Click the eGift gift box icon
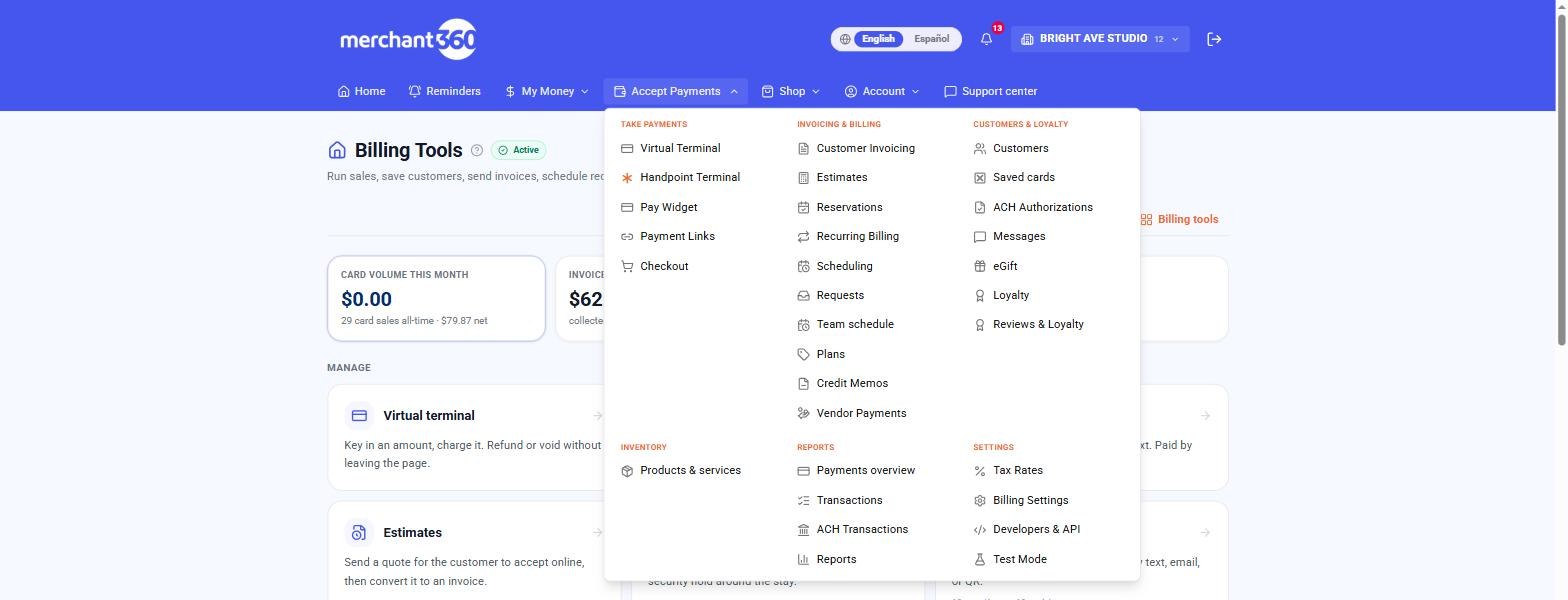Screen dimensions: 1568x600 pos(980,266)
